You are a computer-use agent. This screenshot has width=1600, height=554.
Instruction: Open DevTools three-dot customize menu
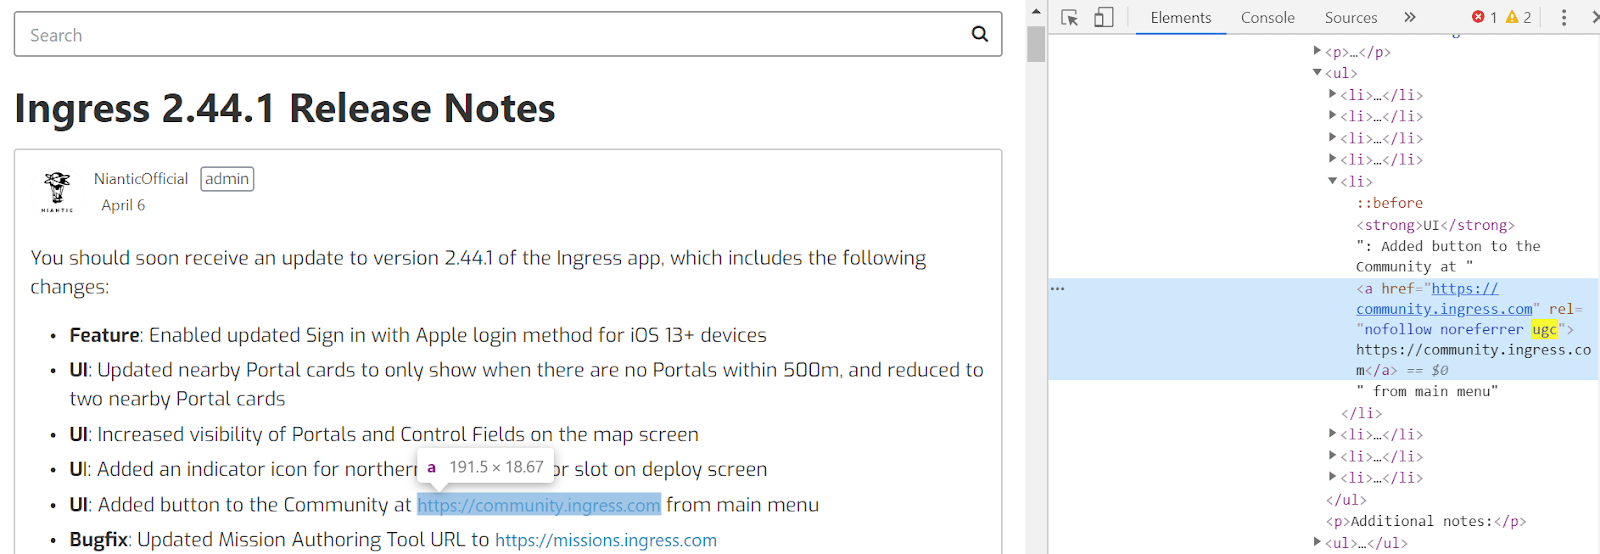tap(1564, 17)
